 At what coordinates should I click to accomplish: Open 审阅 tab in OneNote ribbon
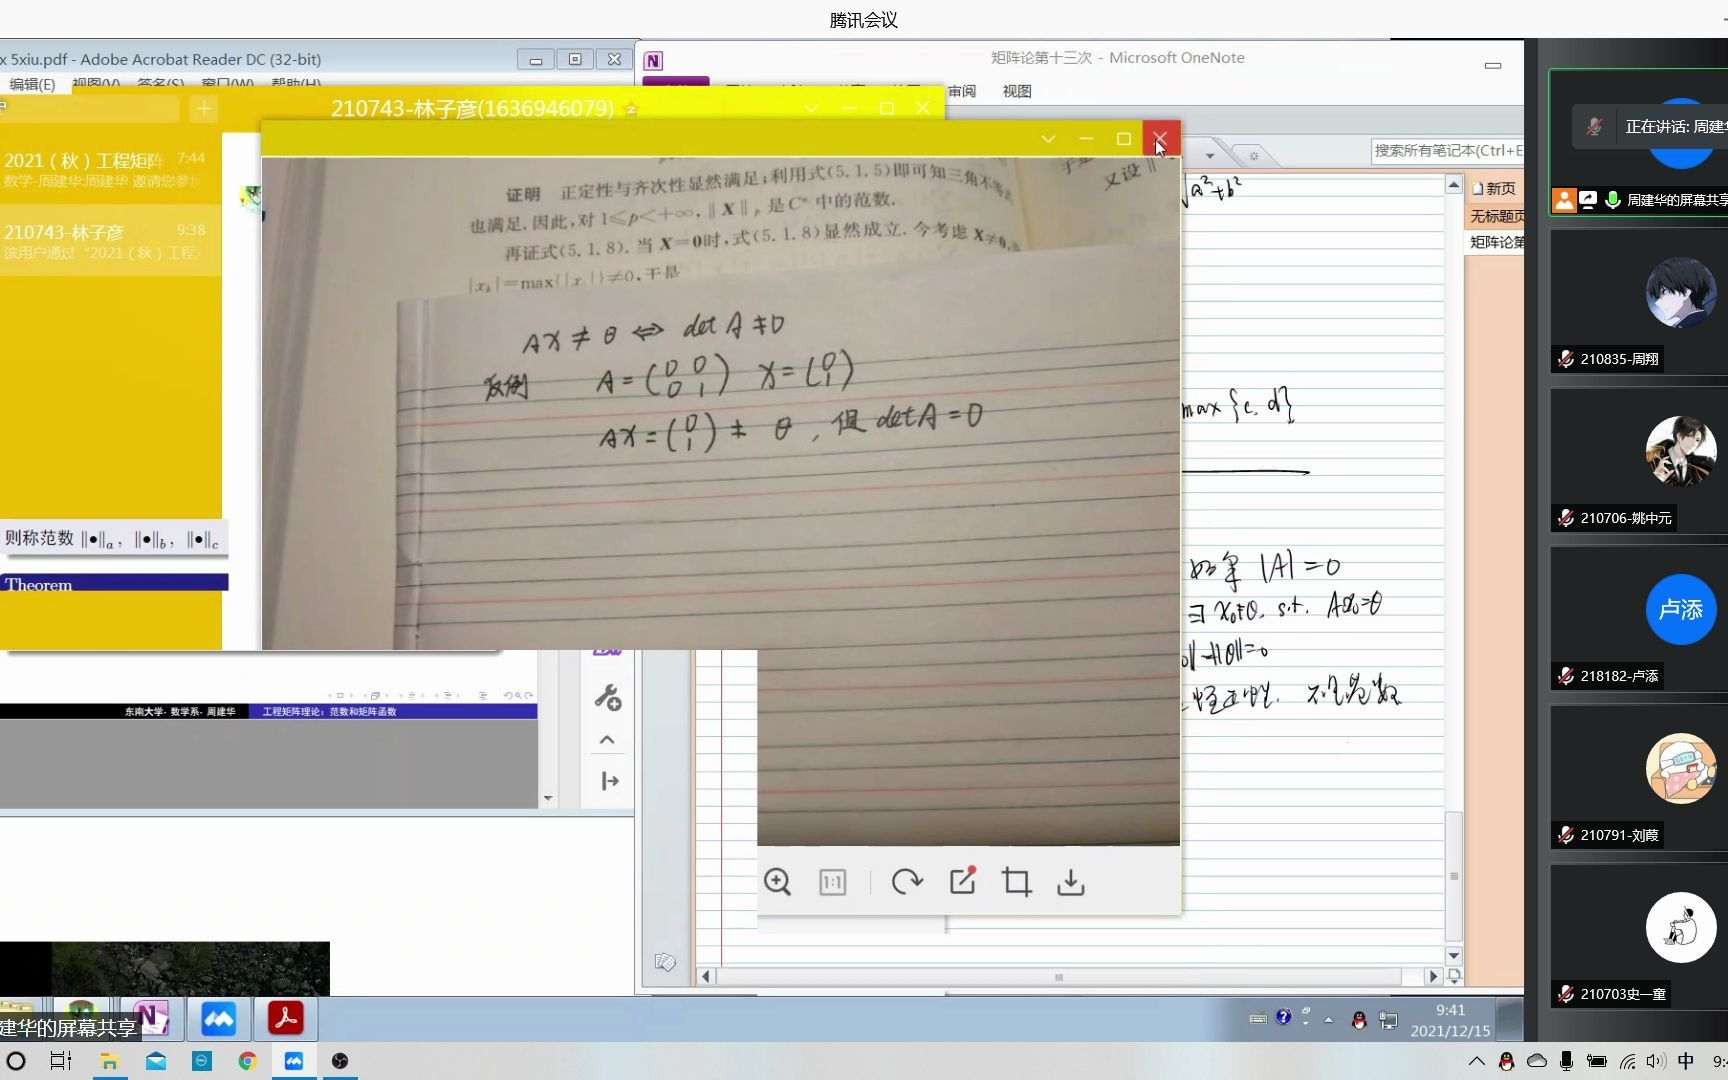coord(962,91)
